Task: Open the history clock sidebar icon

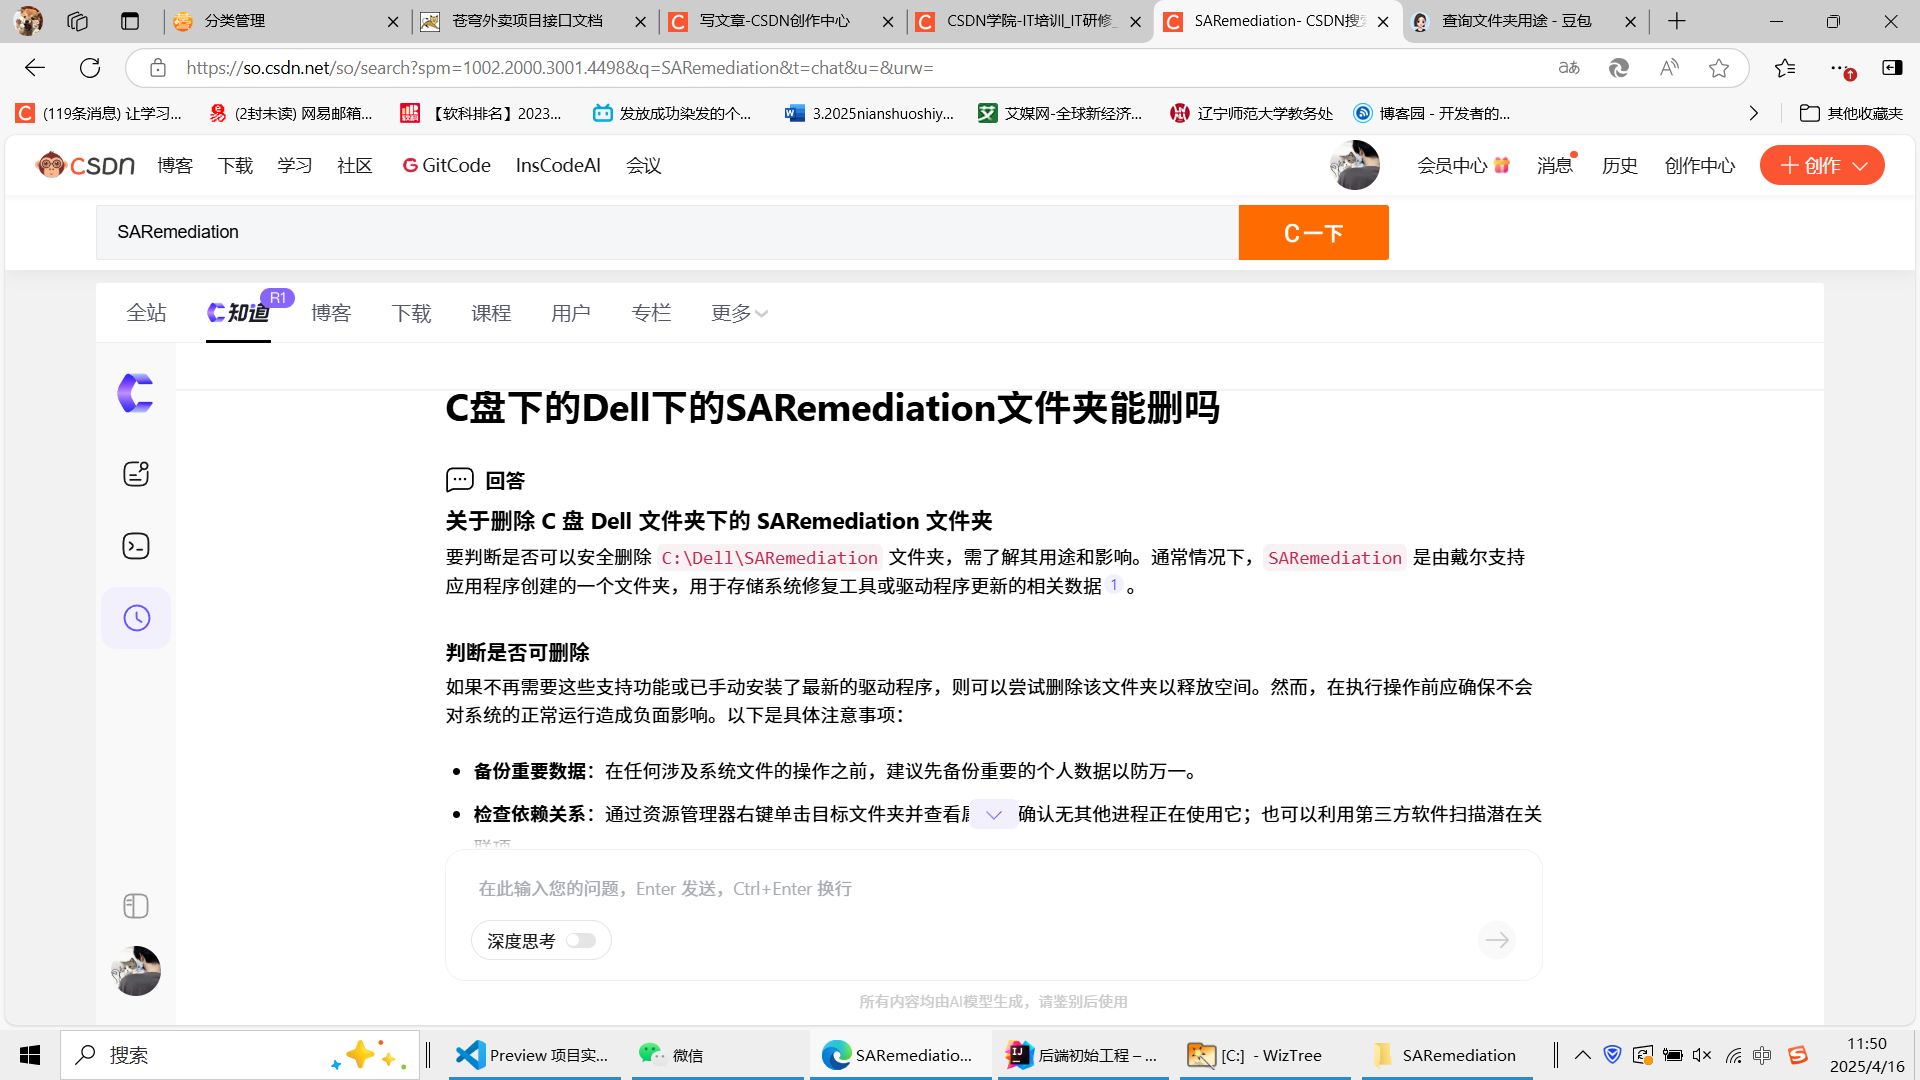Action: 136,618
